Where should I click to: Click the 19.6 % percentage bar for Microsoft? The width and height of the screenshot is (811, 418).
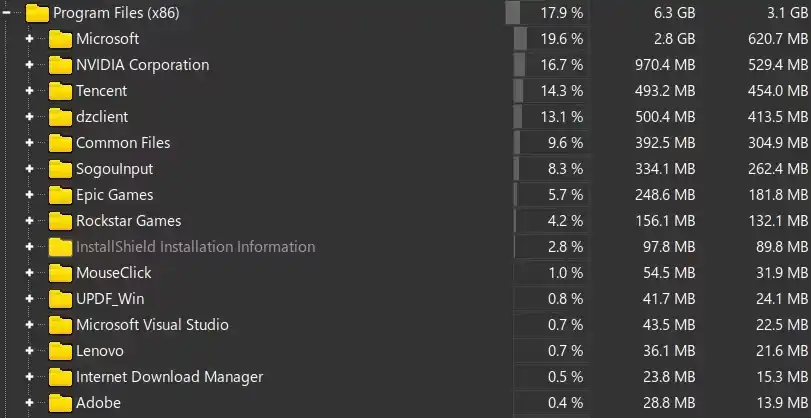click(549, 39)
